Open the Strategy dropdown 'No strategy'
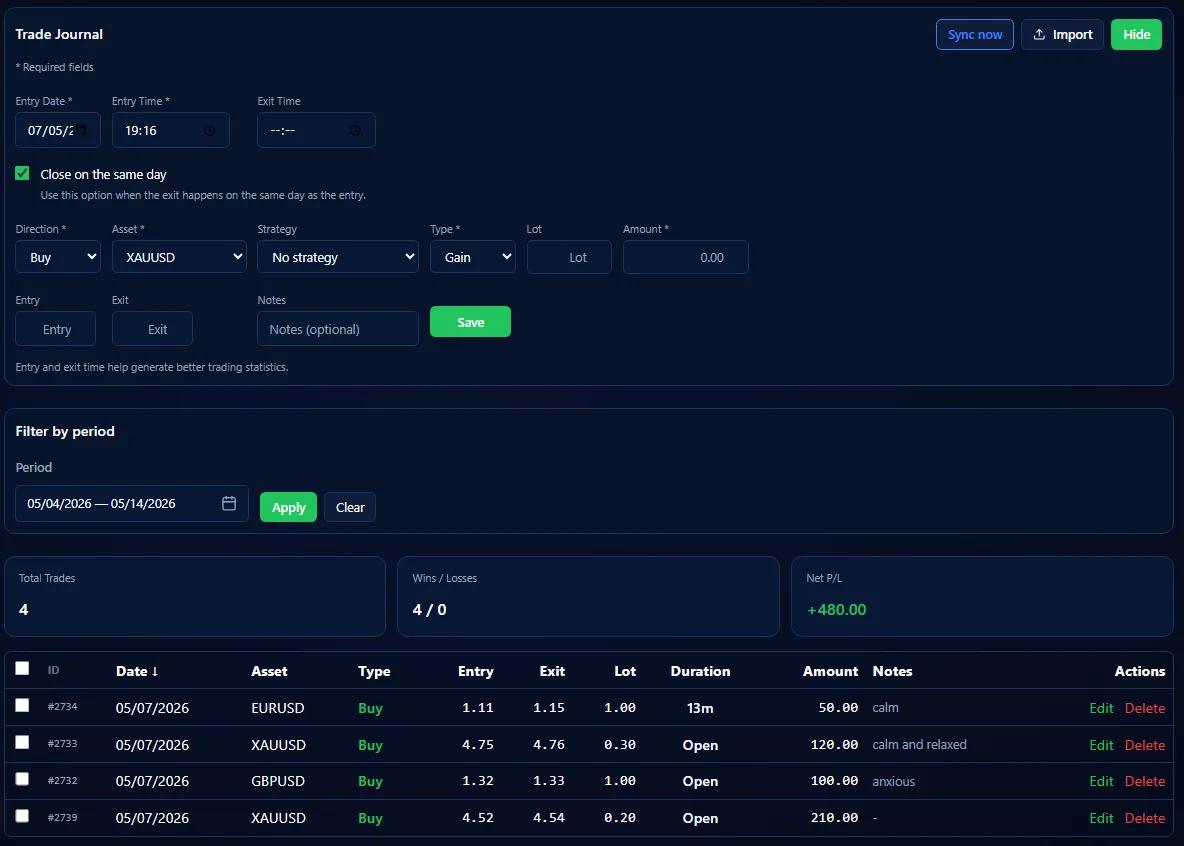Screen dimensions: 1184x846 338,257
